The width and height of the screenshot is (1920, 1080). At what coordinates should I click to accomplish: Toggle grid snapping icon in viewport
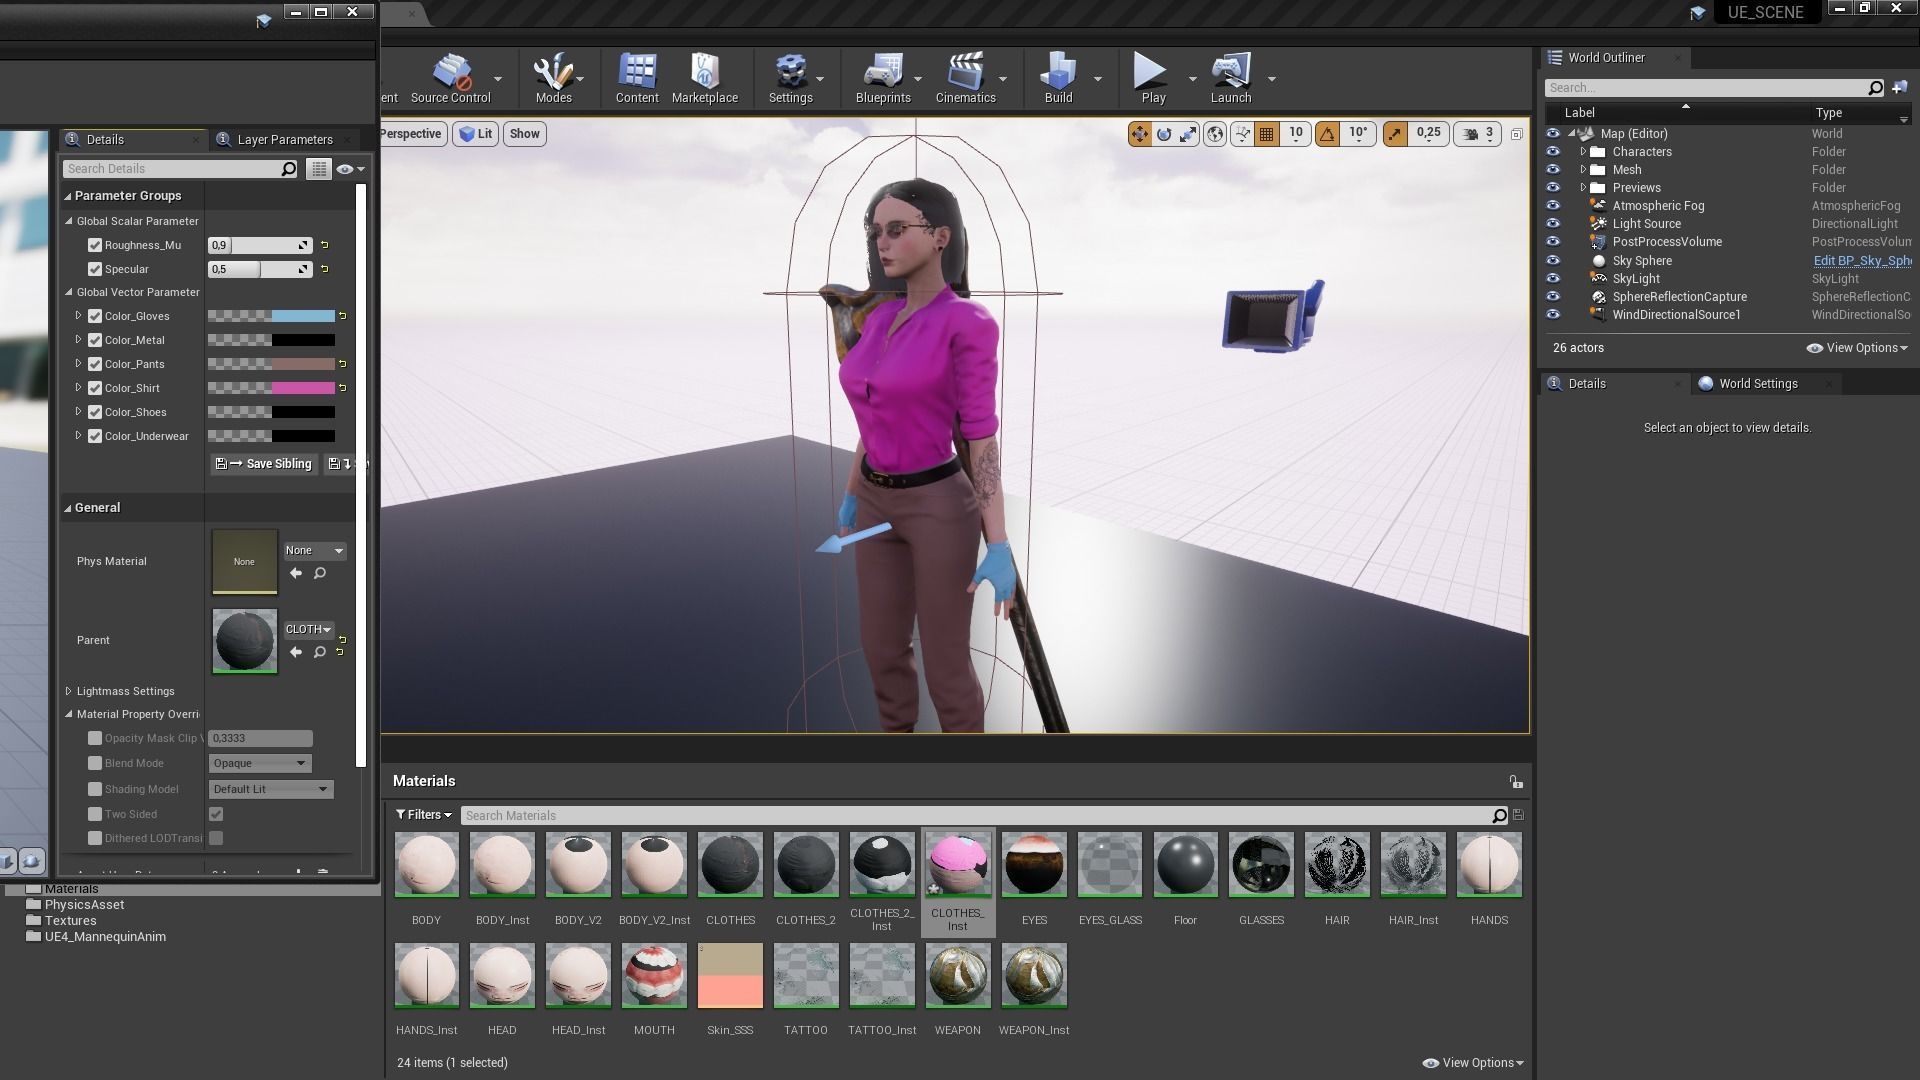(1267, 134)
